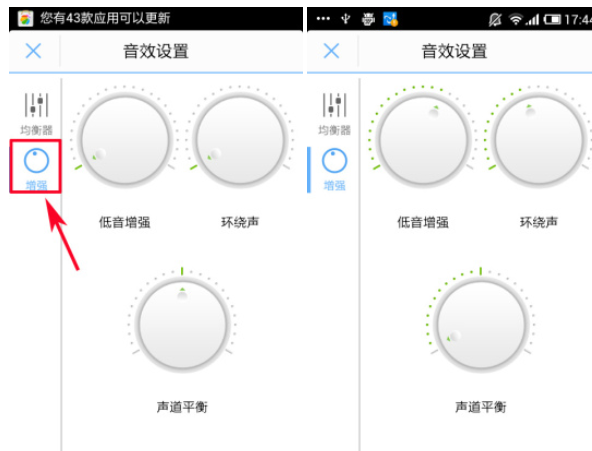Click the 低音增强 knob in left screen
Image resolution: width=592 pixels, height=451 pixels.
(125, 140)
